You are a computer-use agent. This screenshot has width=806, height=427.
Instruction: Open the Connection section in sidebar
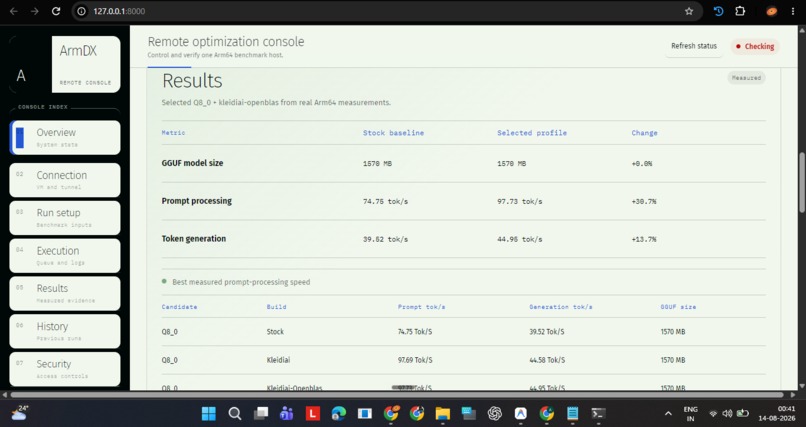(x=65, y=180)
